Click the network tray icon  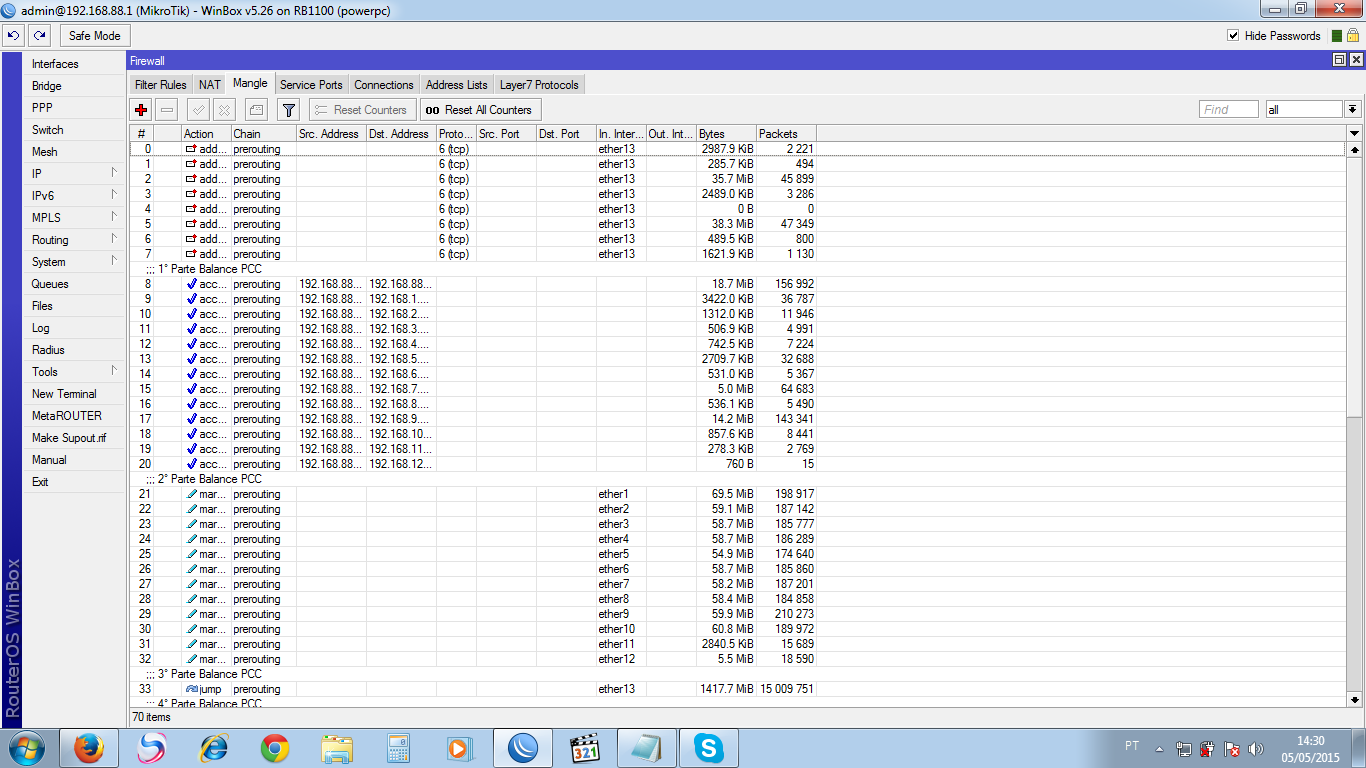1184,748
